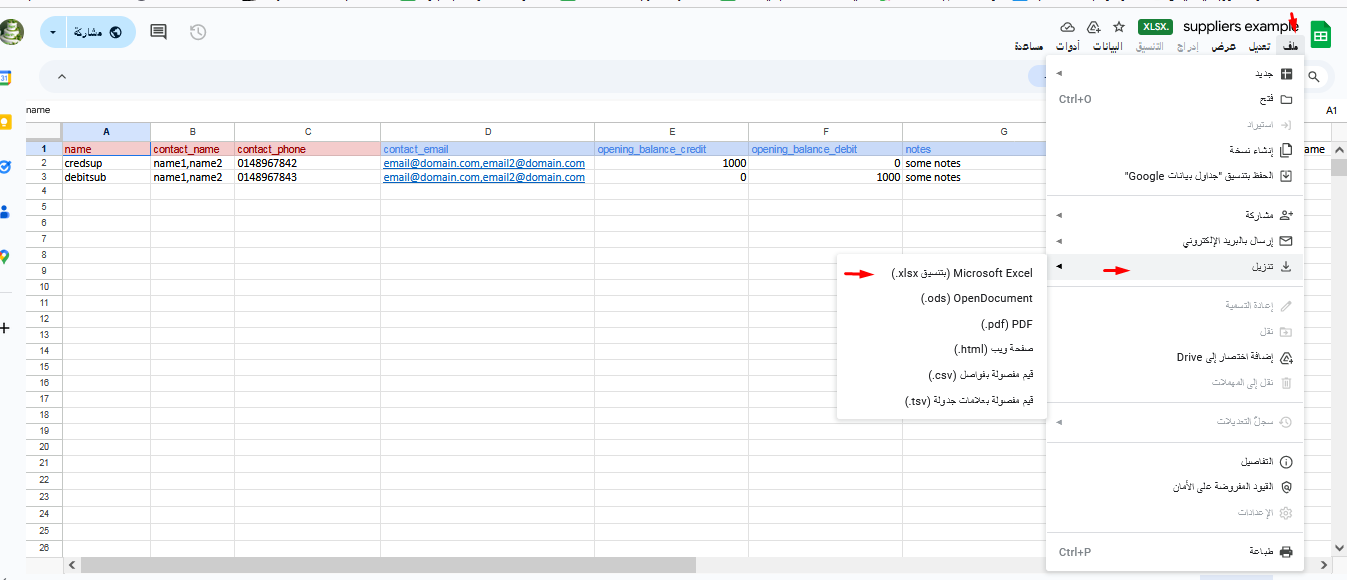Open the عرض (View) menu

(x=1225, y=46)
